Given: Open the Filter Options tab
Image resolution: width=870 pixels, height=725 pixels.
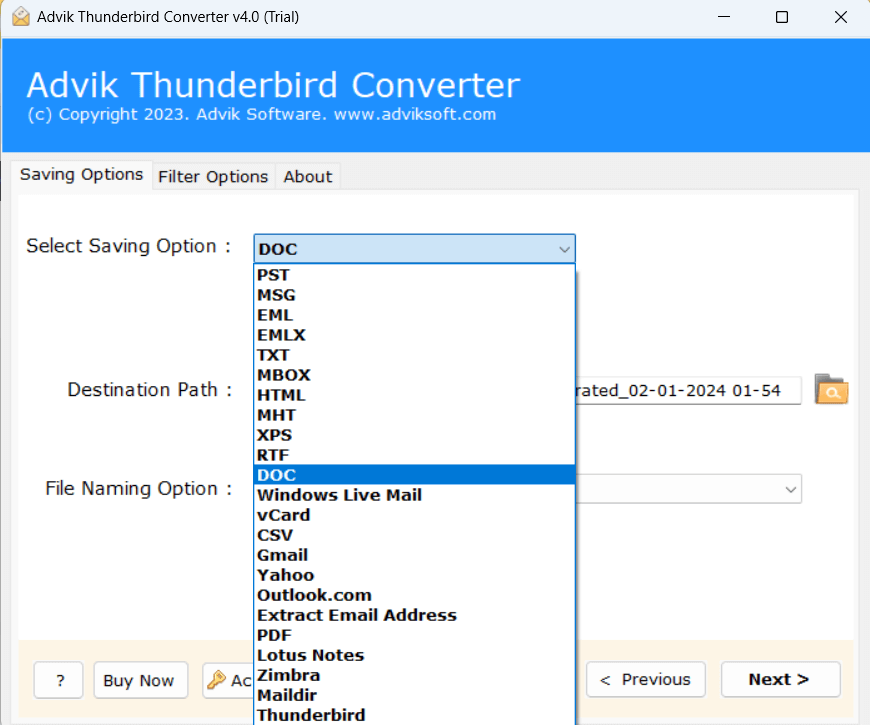Looking at the screenshot, I should click(213, 177).
